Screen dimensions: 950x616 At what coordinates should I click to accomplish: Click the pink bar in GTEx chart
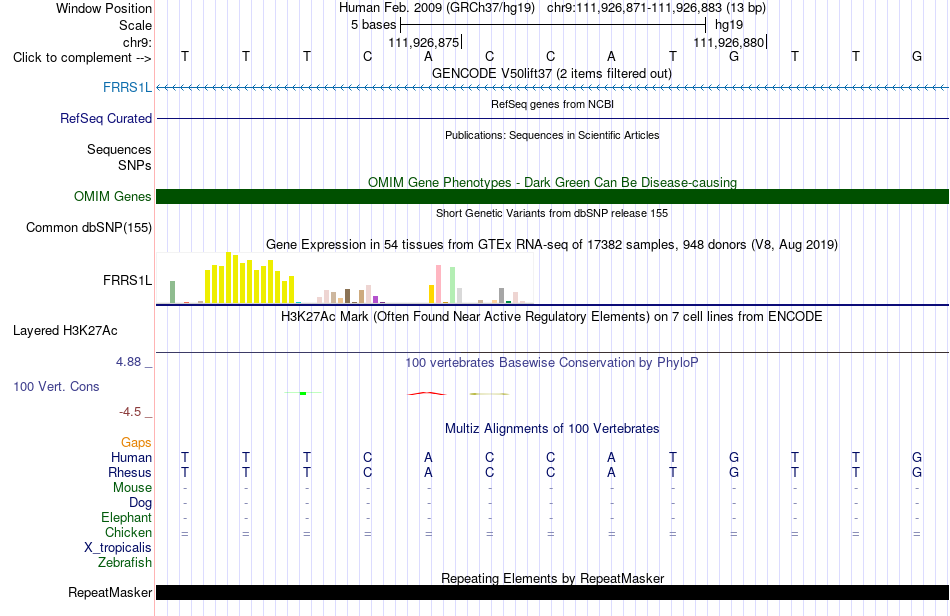point(439,283)
